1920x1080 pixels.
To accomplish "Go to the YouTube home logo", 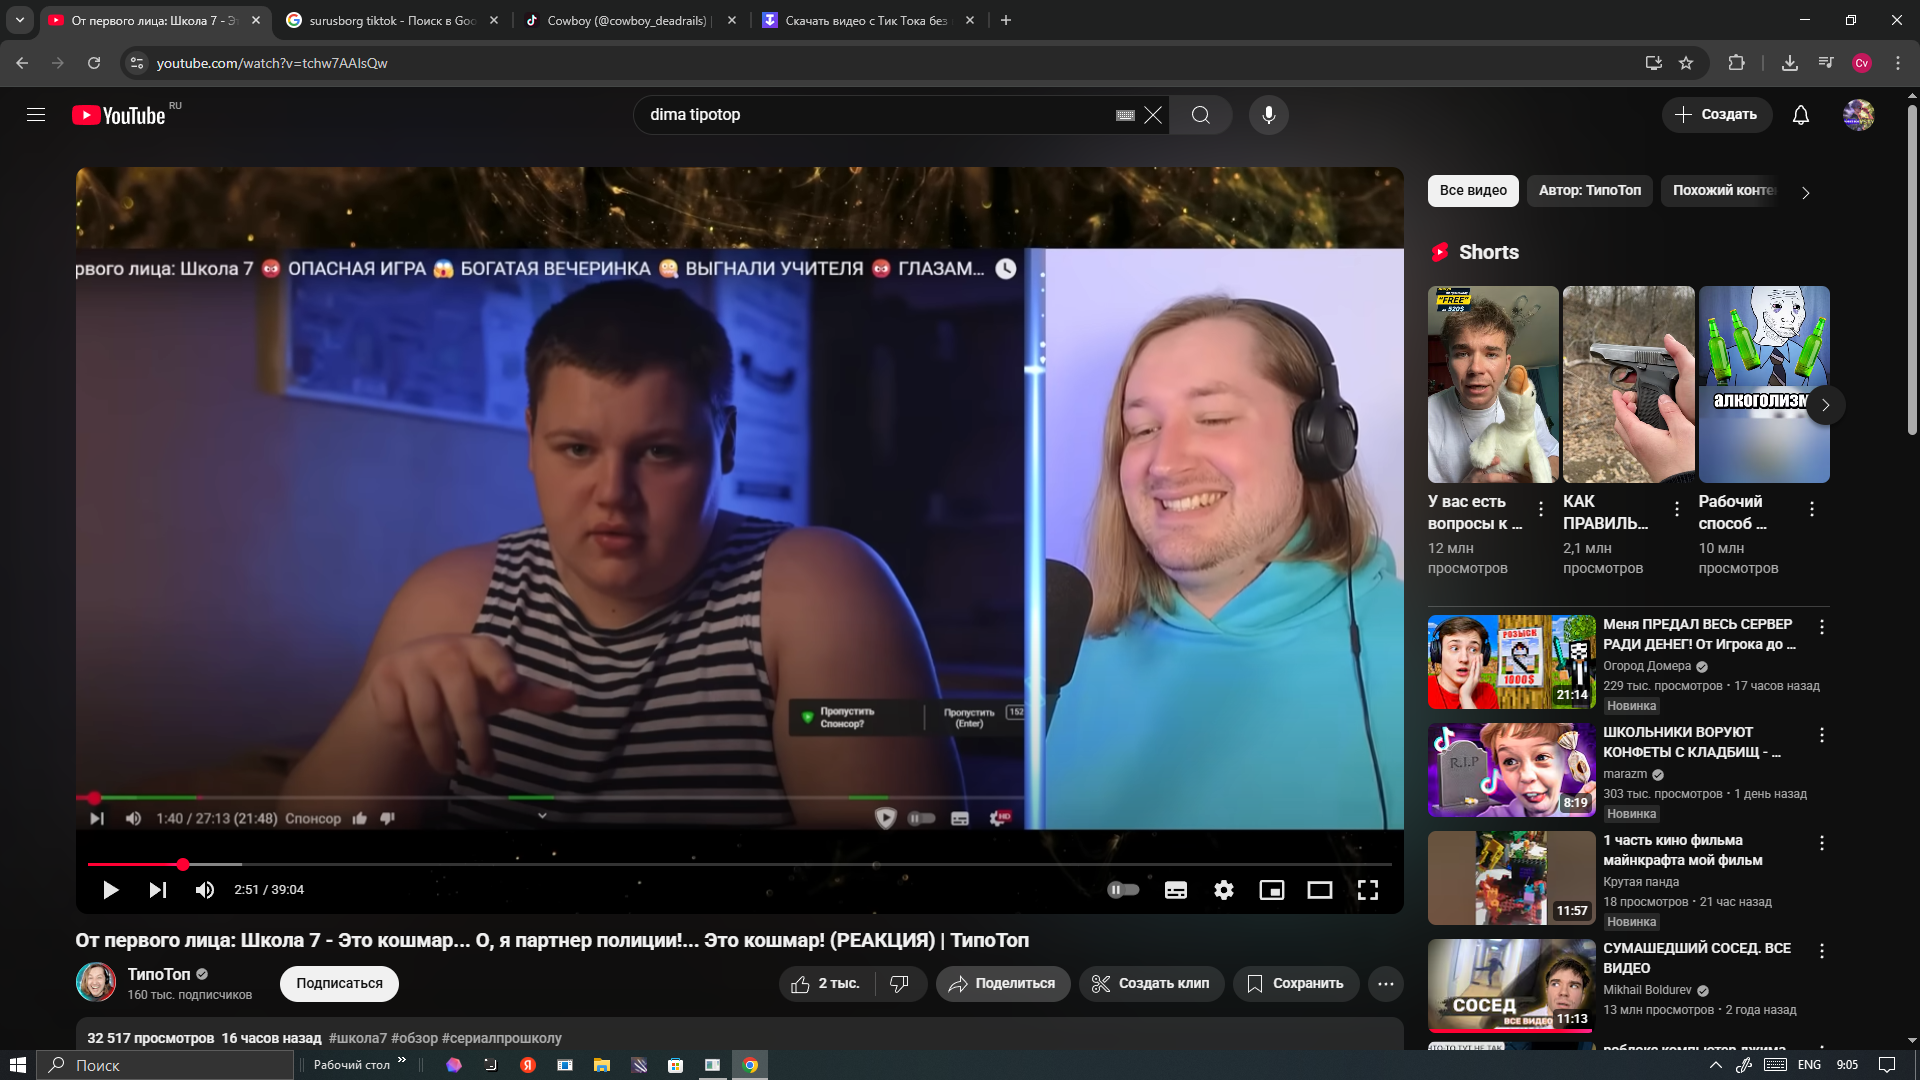I will pos(119,115).
